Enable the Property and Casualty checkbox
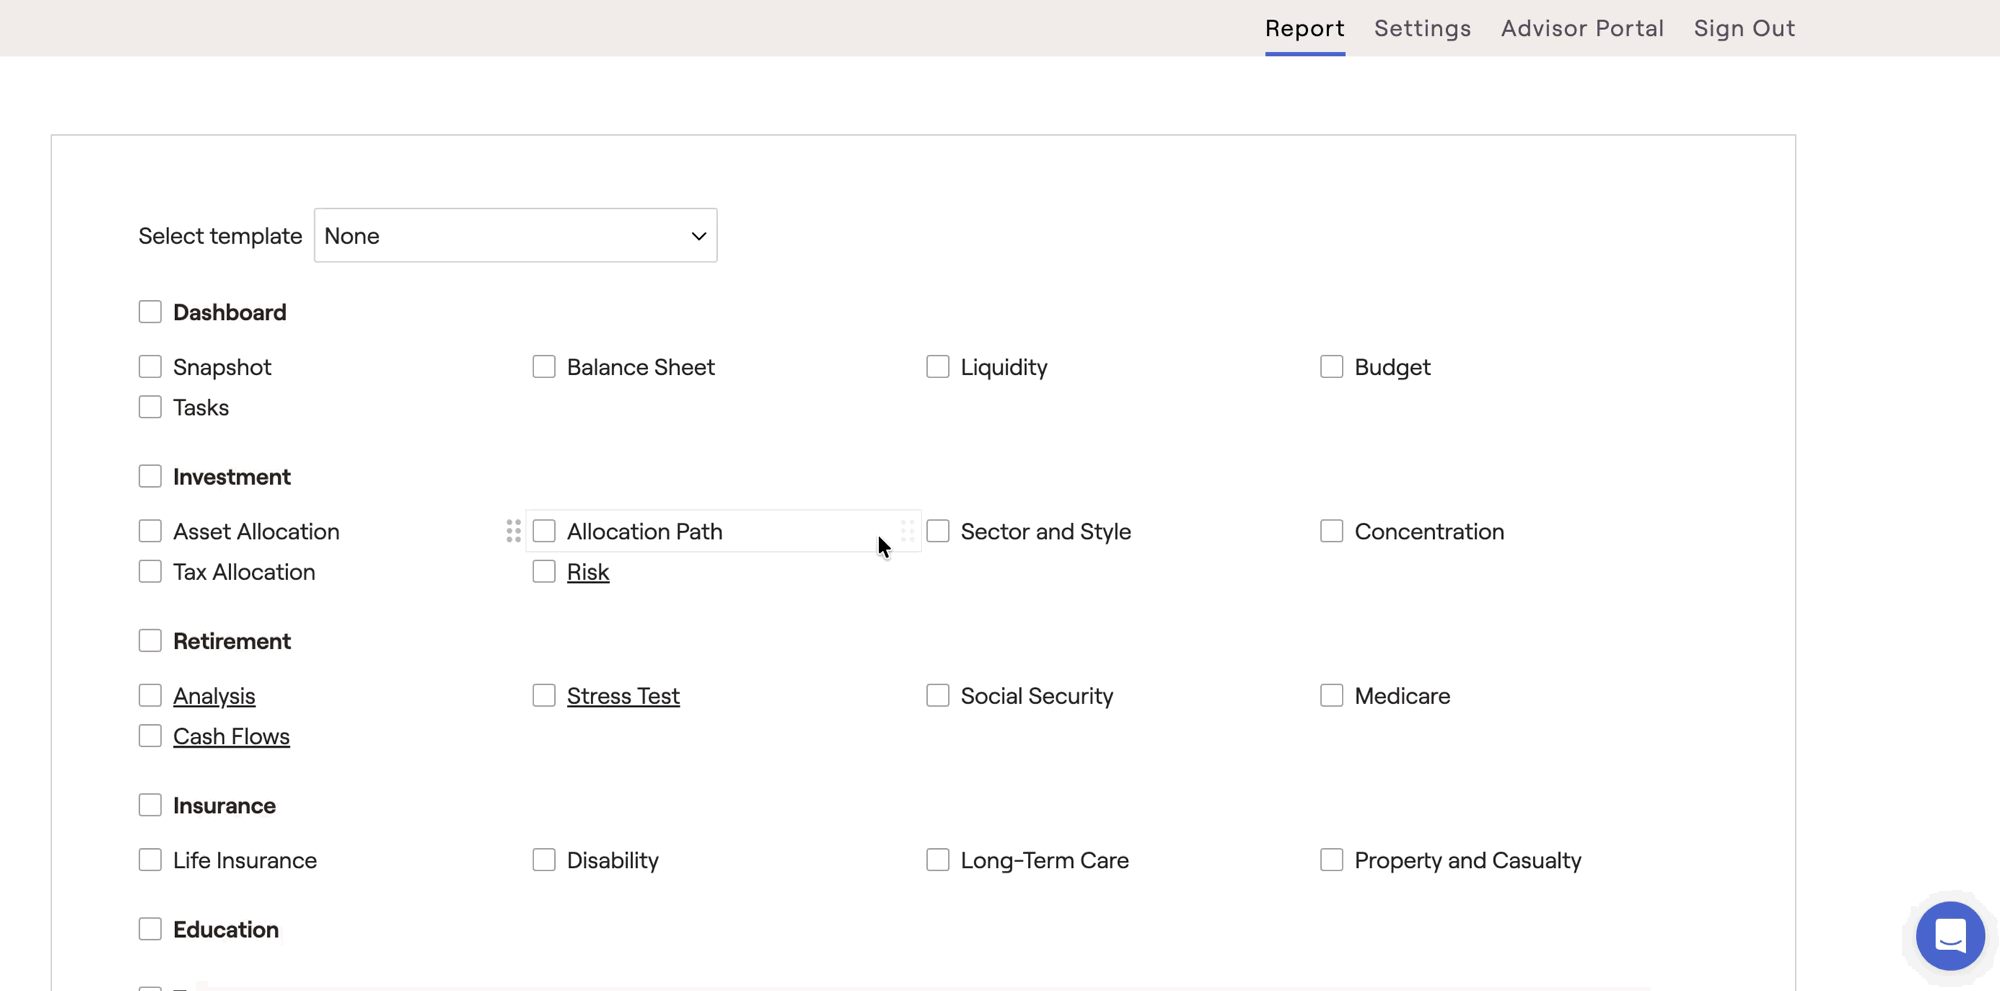 pos(1331,860)
